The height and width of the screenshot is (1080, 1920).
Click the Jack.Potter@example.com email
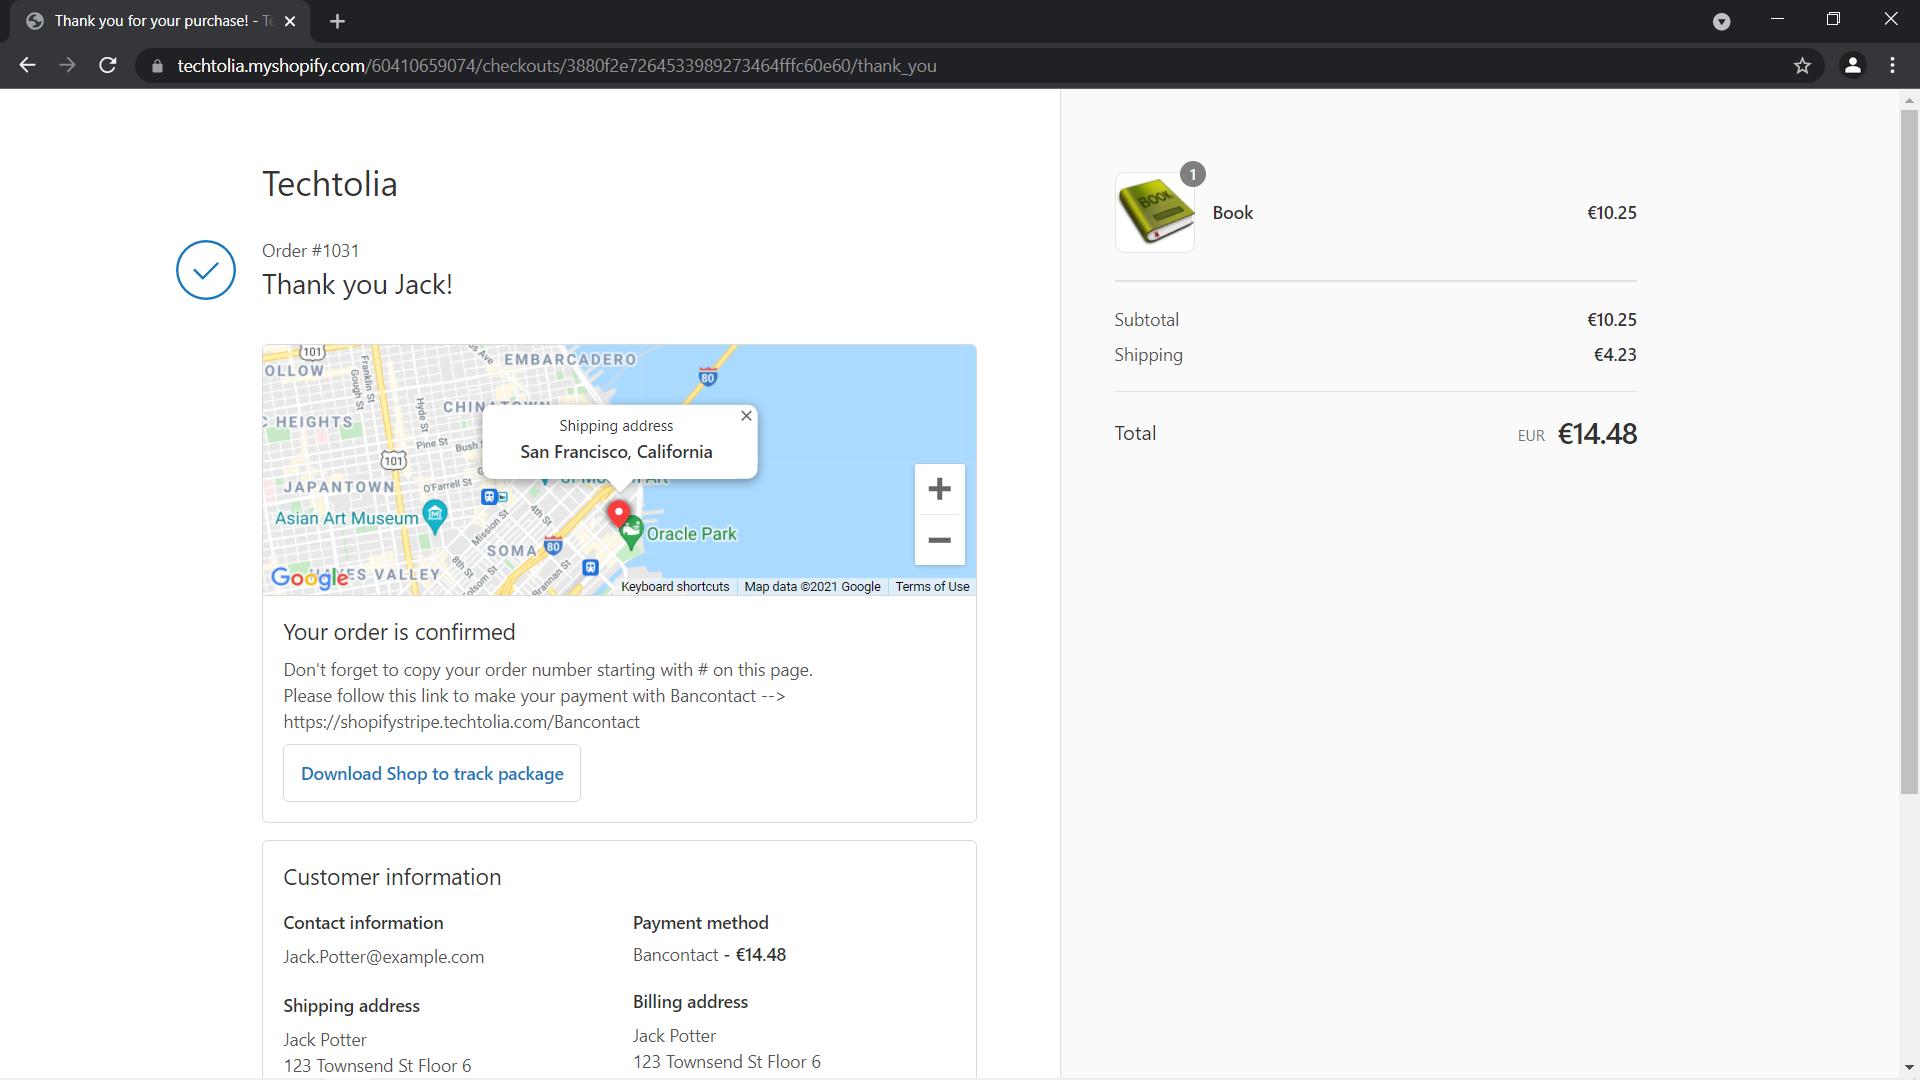pos(383,957)
